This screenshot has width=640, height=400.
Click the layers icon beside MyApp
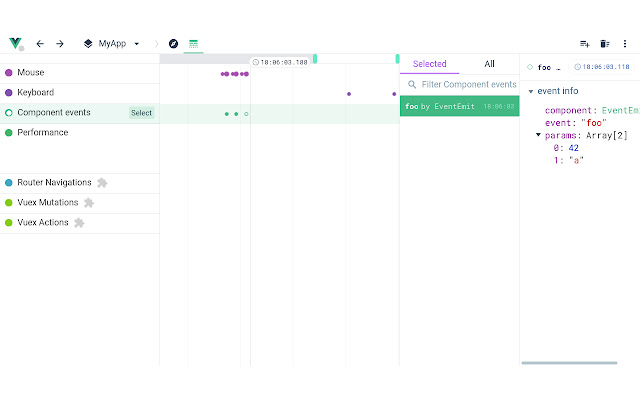click(88, 44)
